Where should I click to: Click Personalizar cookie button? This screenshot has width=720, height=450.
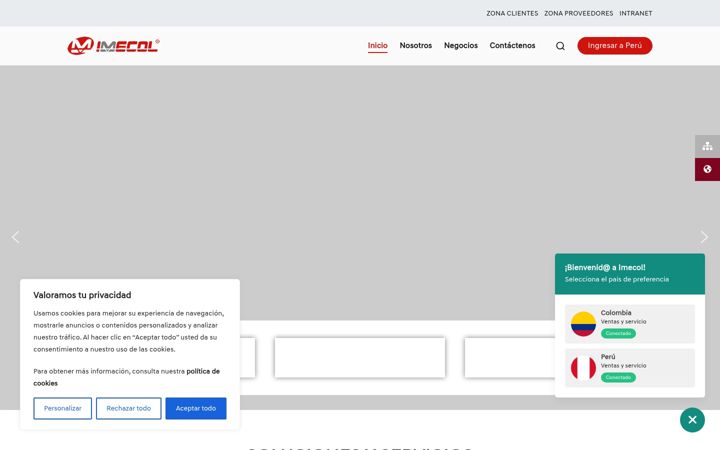pyautogui.click(x=62, y=408)
